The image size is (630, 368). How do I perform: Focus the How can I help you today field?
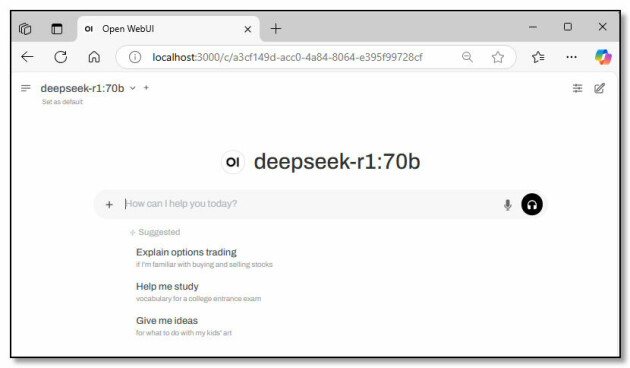click(309, 204)
